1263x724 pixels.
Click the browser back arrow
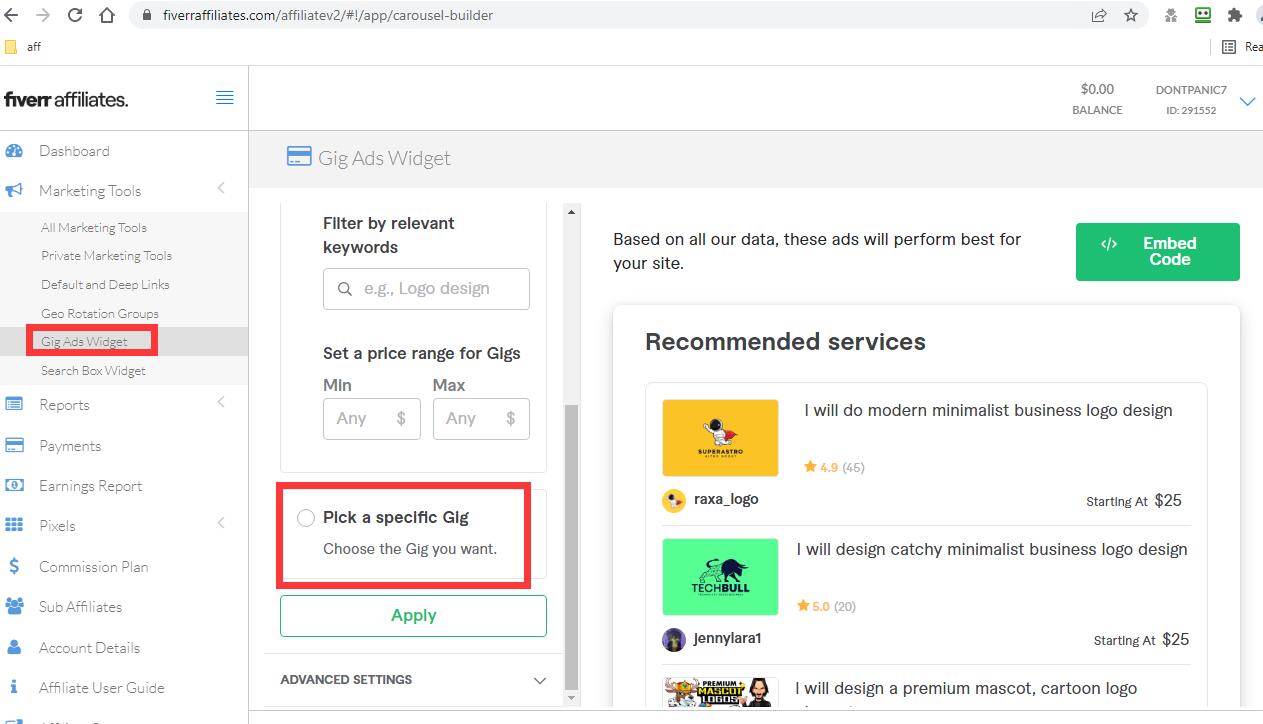tap(12, 15)
